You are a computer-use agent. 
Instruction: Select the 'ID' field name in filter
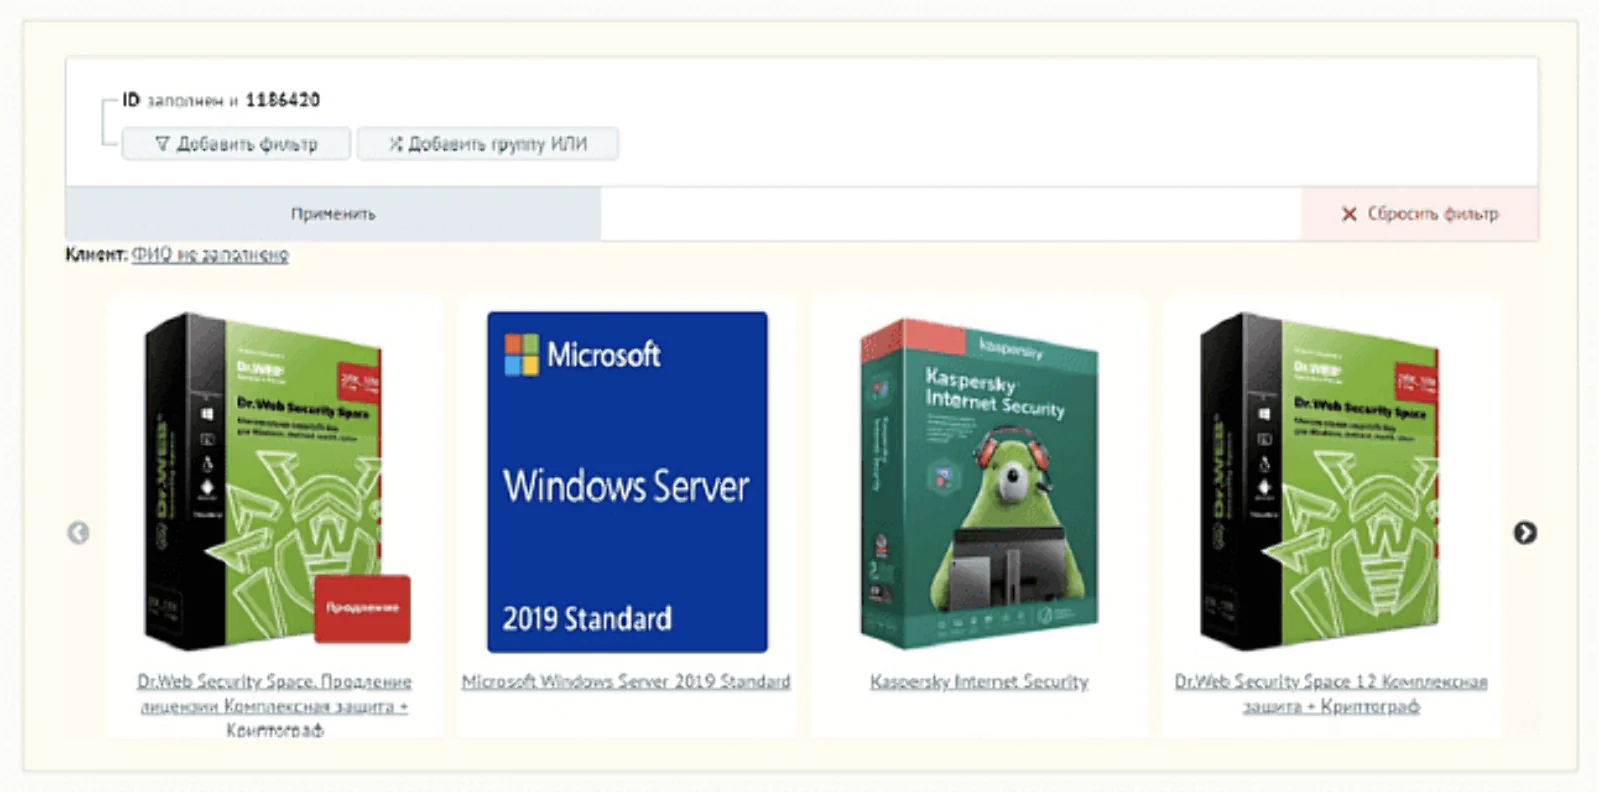click(131, 100)
